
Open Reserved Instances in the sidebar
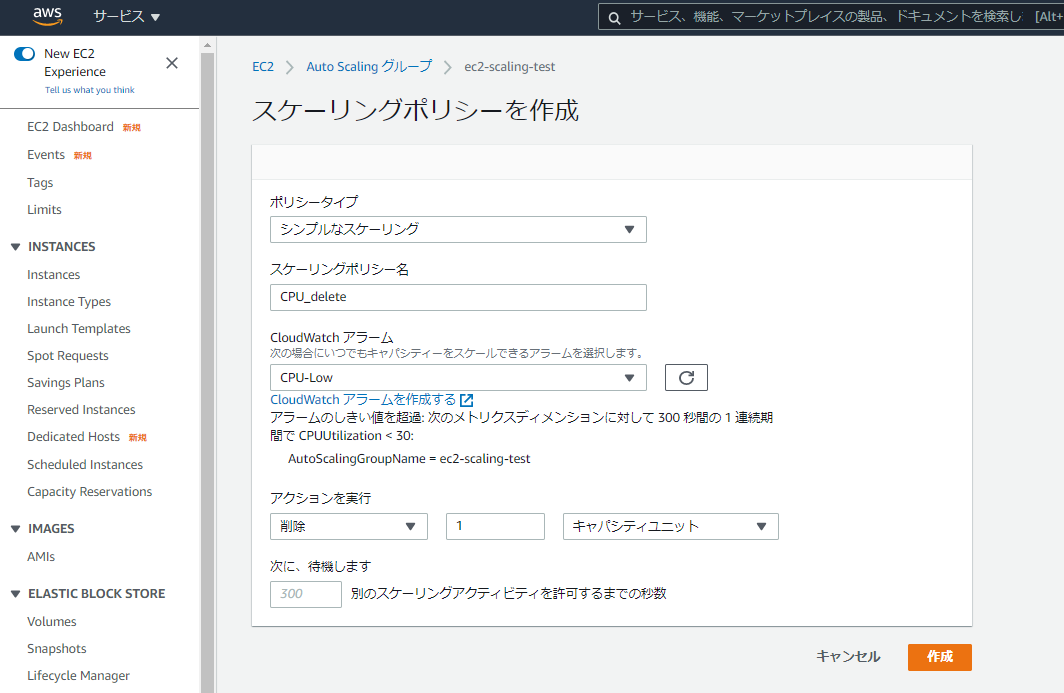[81, 409]
